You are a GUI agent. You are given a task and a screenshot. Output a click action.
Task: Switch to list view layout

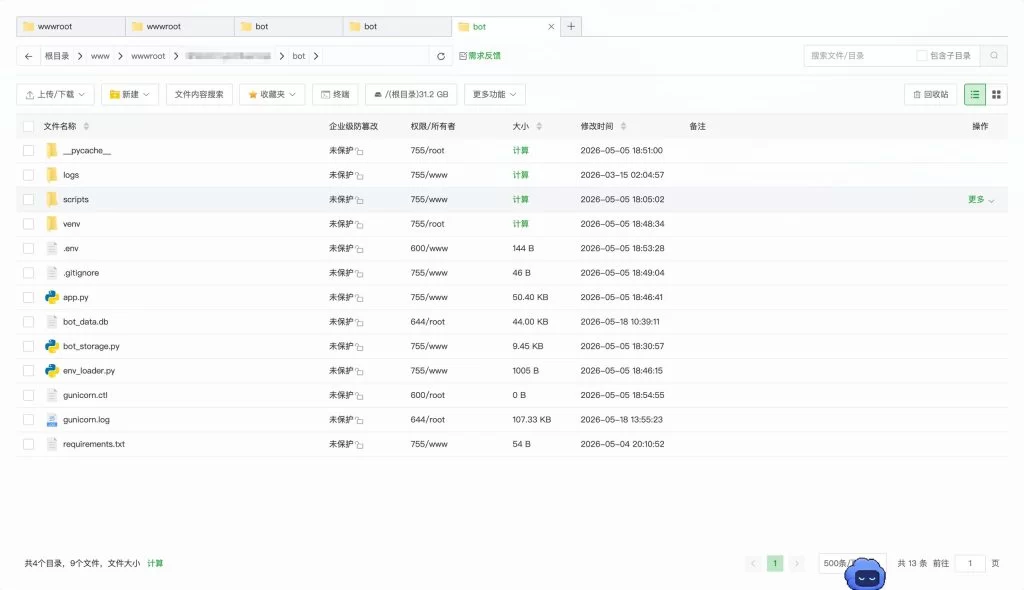[974, 95]
